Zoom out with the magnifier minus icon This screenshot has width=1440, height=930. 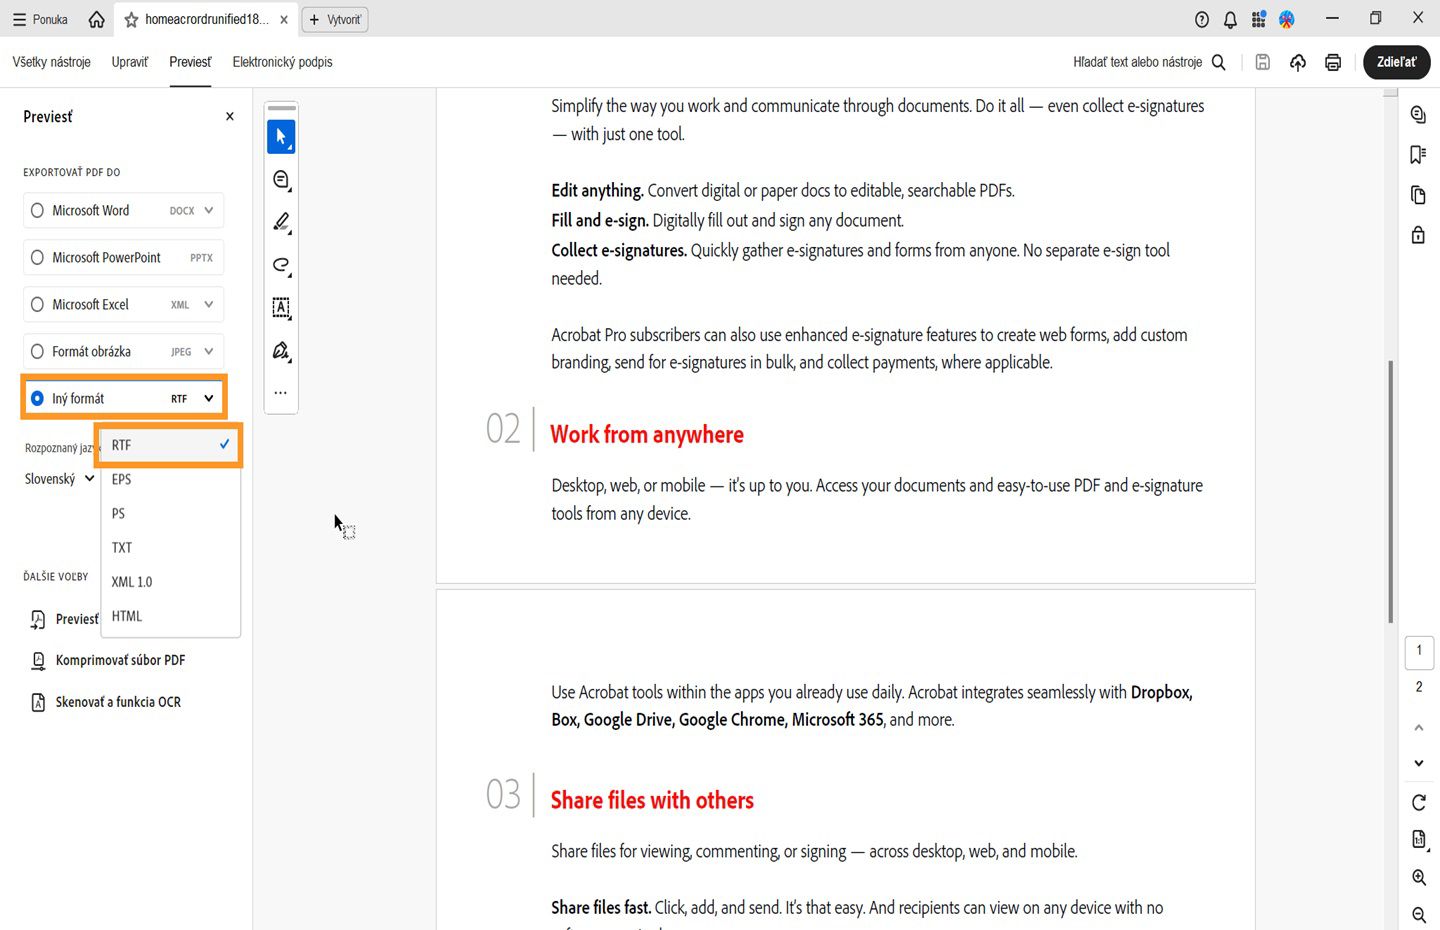(x=1419, y=914)
